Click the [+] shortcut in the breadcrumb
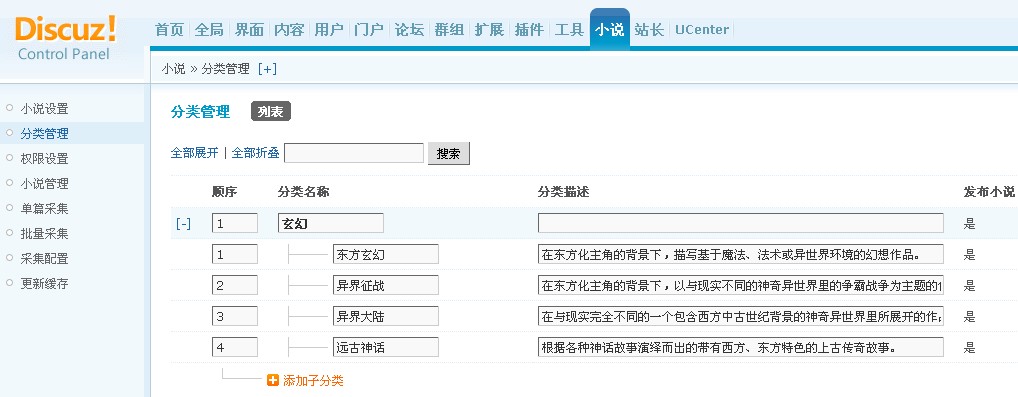The height and width of the screenshot is (397, 1018). tap(267, 69)
